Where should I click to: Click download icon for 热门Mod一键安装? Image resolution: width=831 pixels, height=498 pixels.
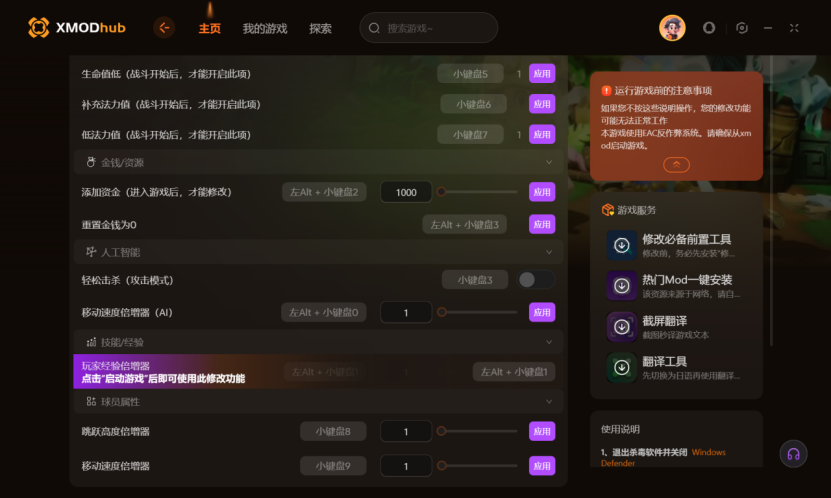[622, 286]
